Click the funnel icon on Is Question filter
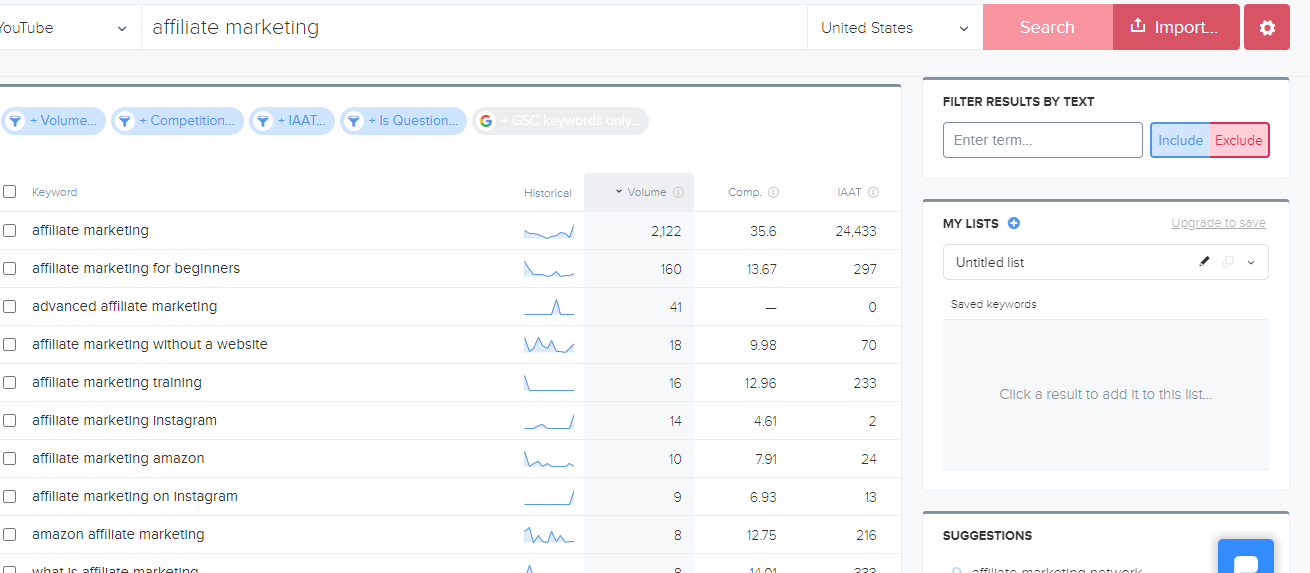1310x573 pixels. click(354, 121)
